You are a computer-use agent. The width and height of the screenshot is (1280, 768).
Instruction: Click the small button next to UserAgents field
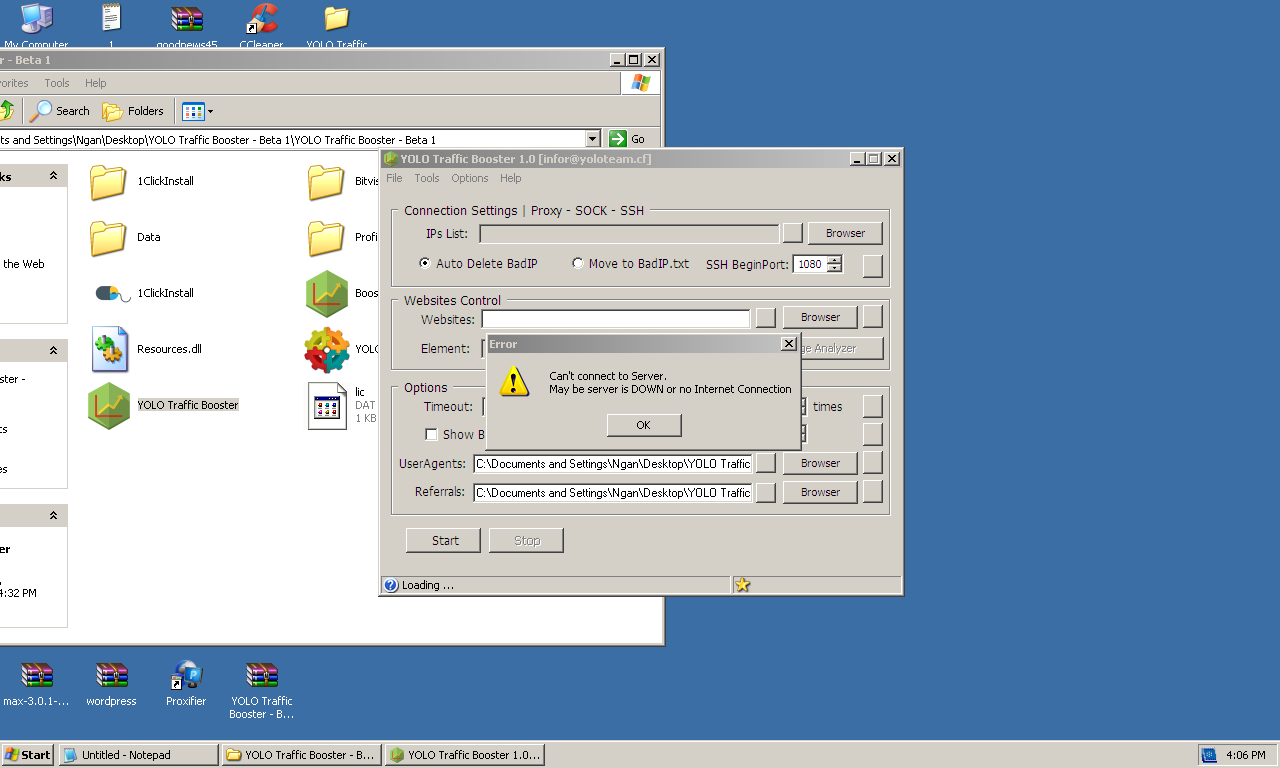tap(766, 463)
